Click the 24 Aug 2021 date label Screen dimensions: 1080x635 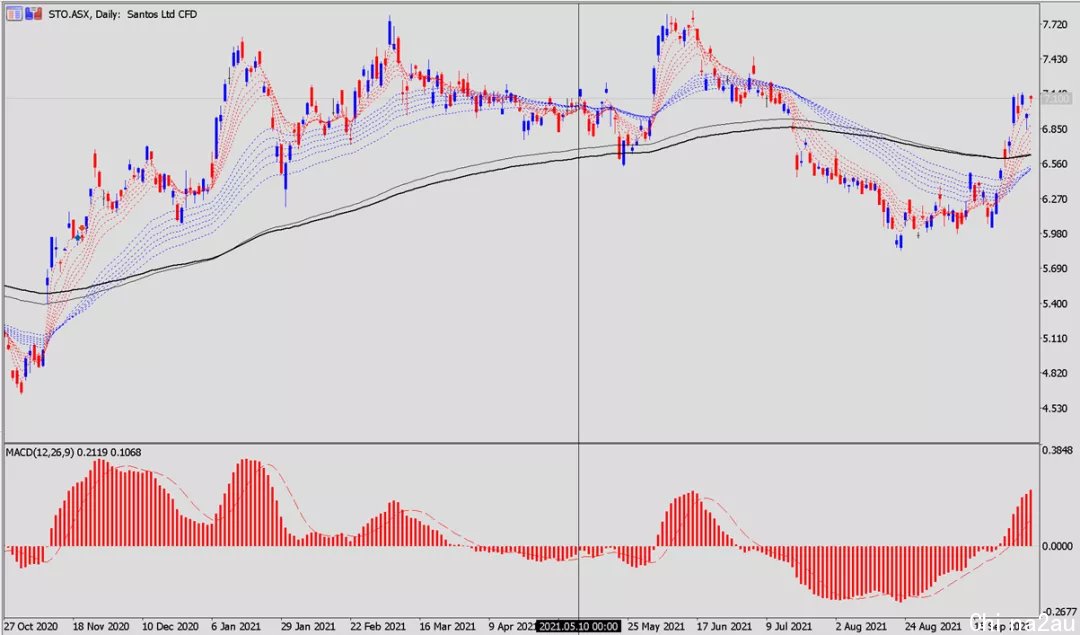[932, 626]
